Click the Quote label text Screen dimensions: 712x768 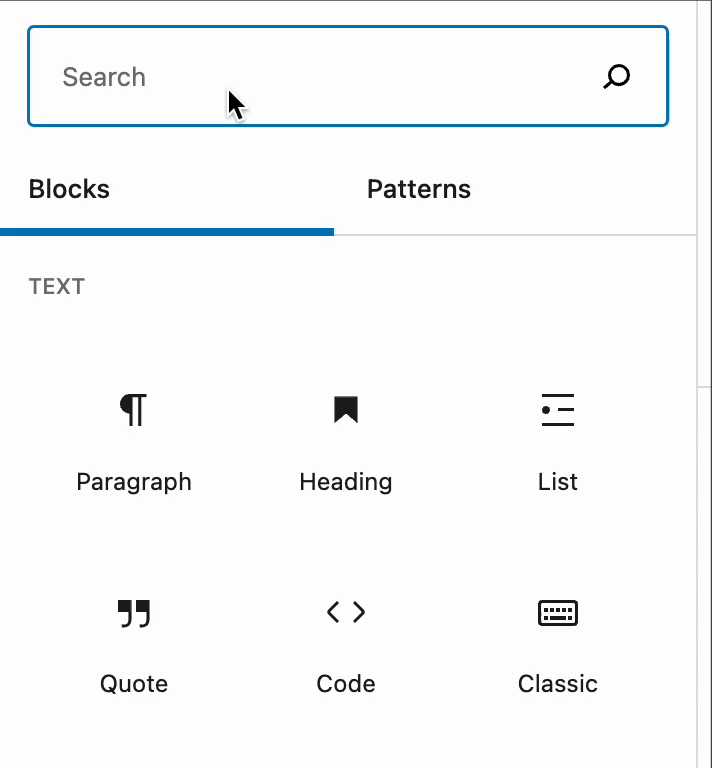[x=134, y=684]
